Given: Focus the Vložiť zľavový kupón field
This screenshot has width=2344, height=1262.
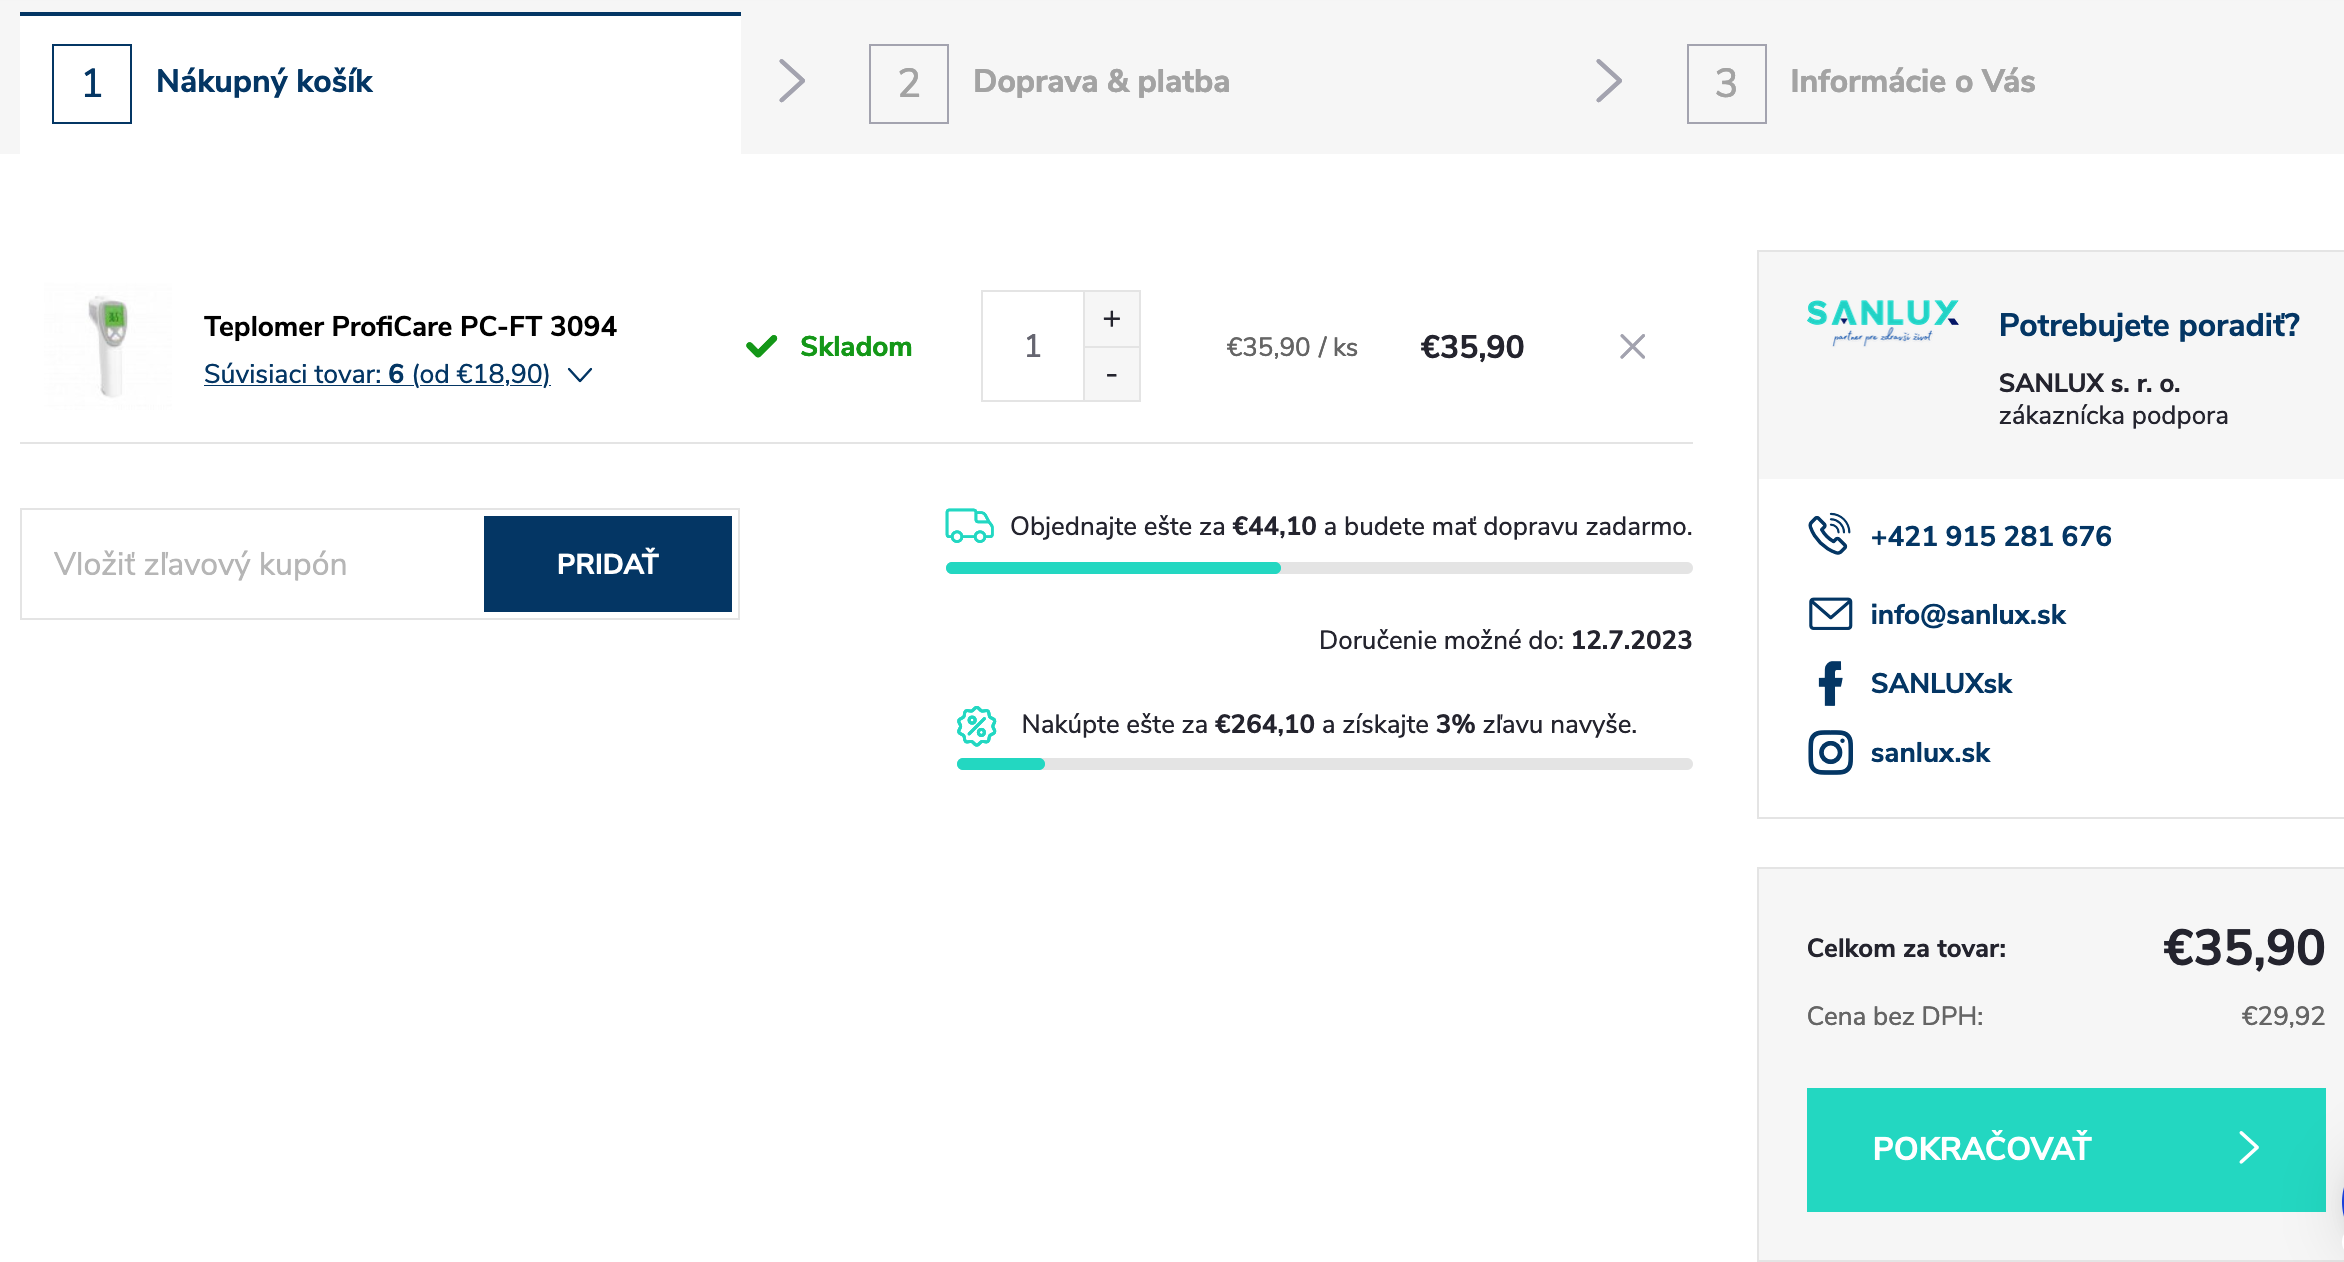Looking at the screenshot, I should (253, 564).
